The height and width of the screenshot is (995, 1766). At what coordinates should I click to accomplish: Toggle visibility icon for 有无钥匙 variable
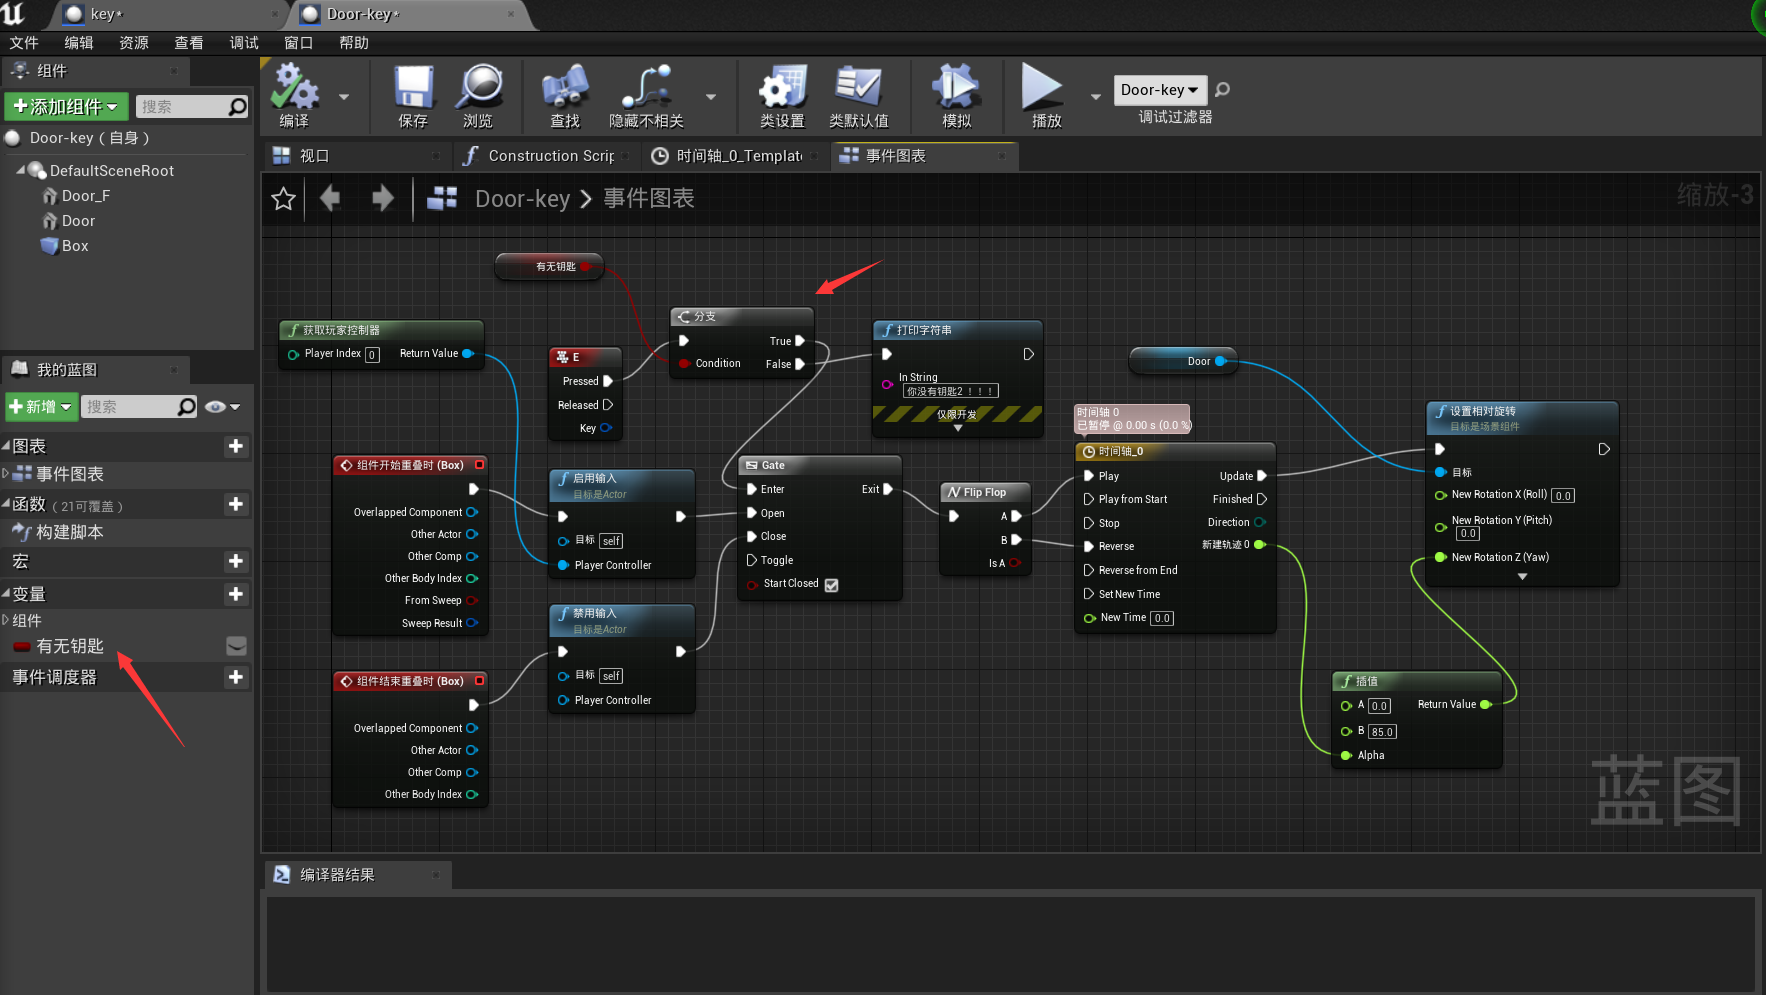pos(236,647)
